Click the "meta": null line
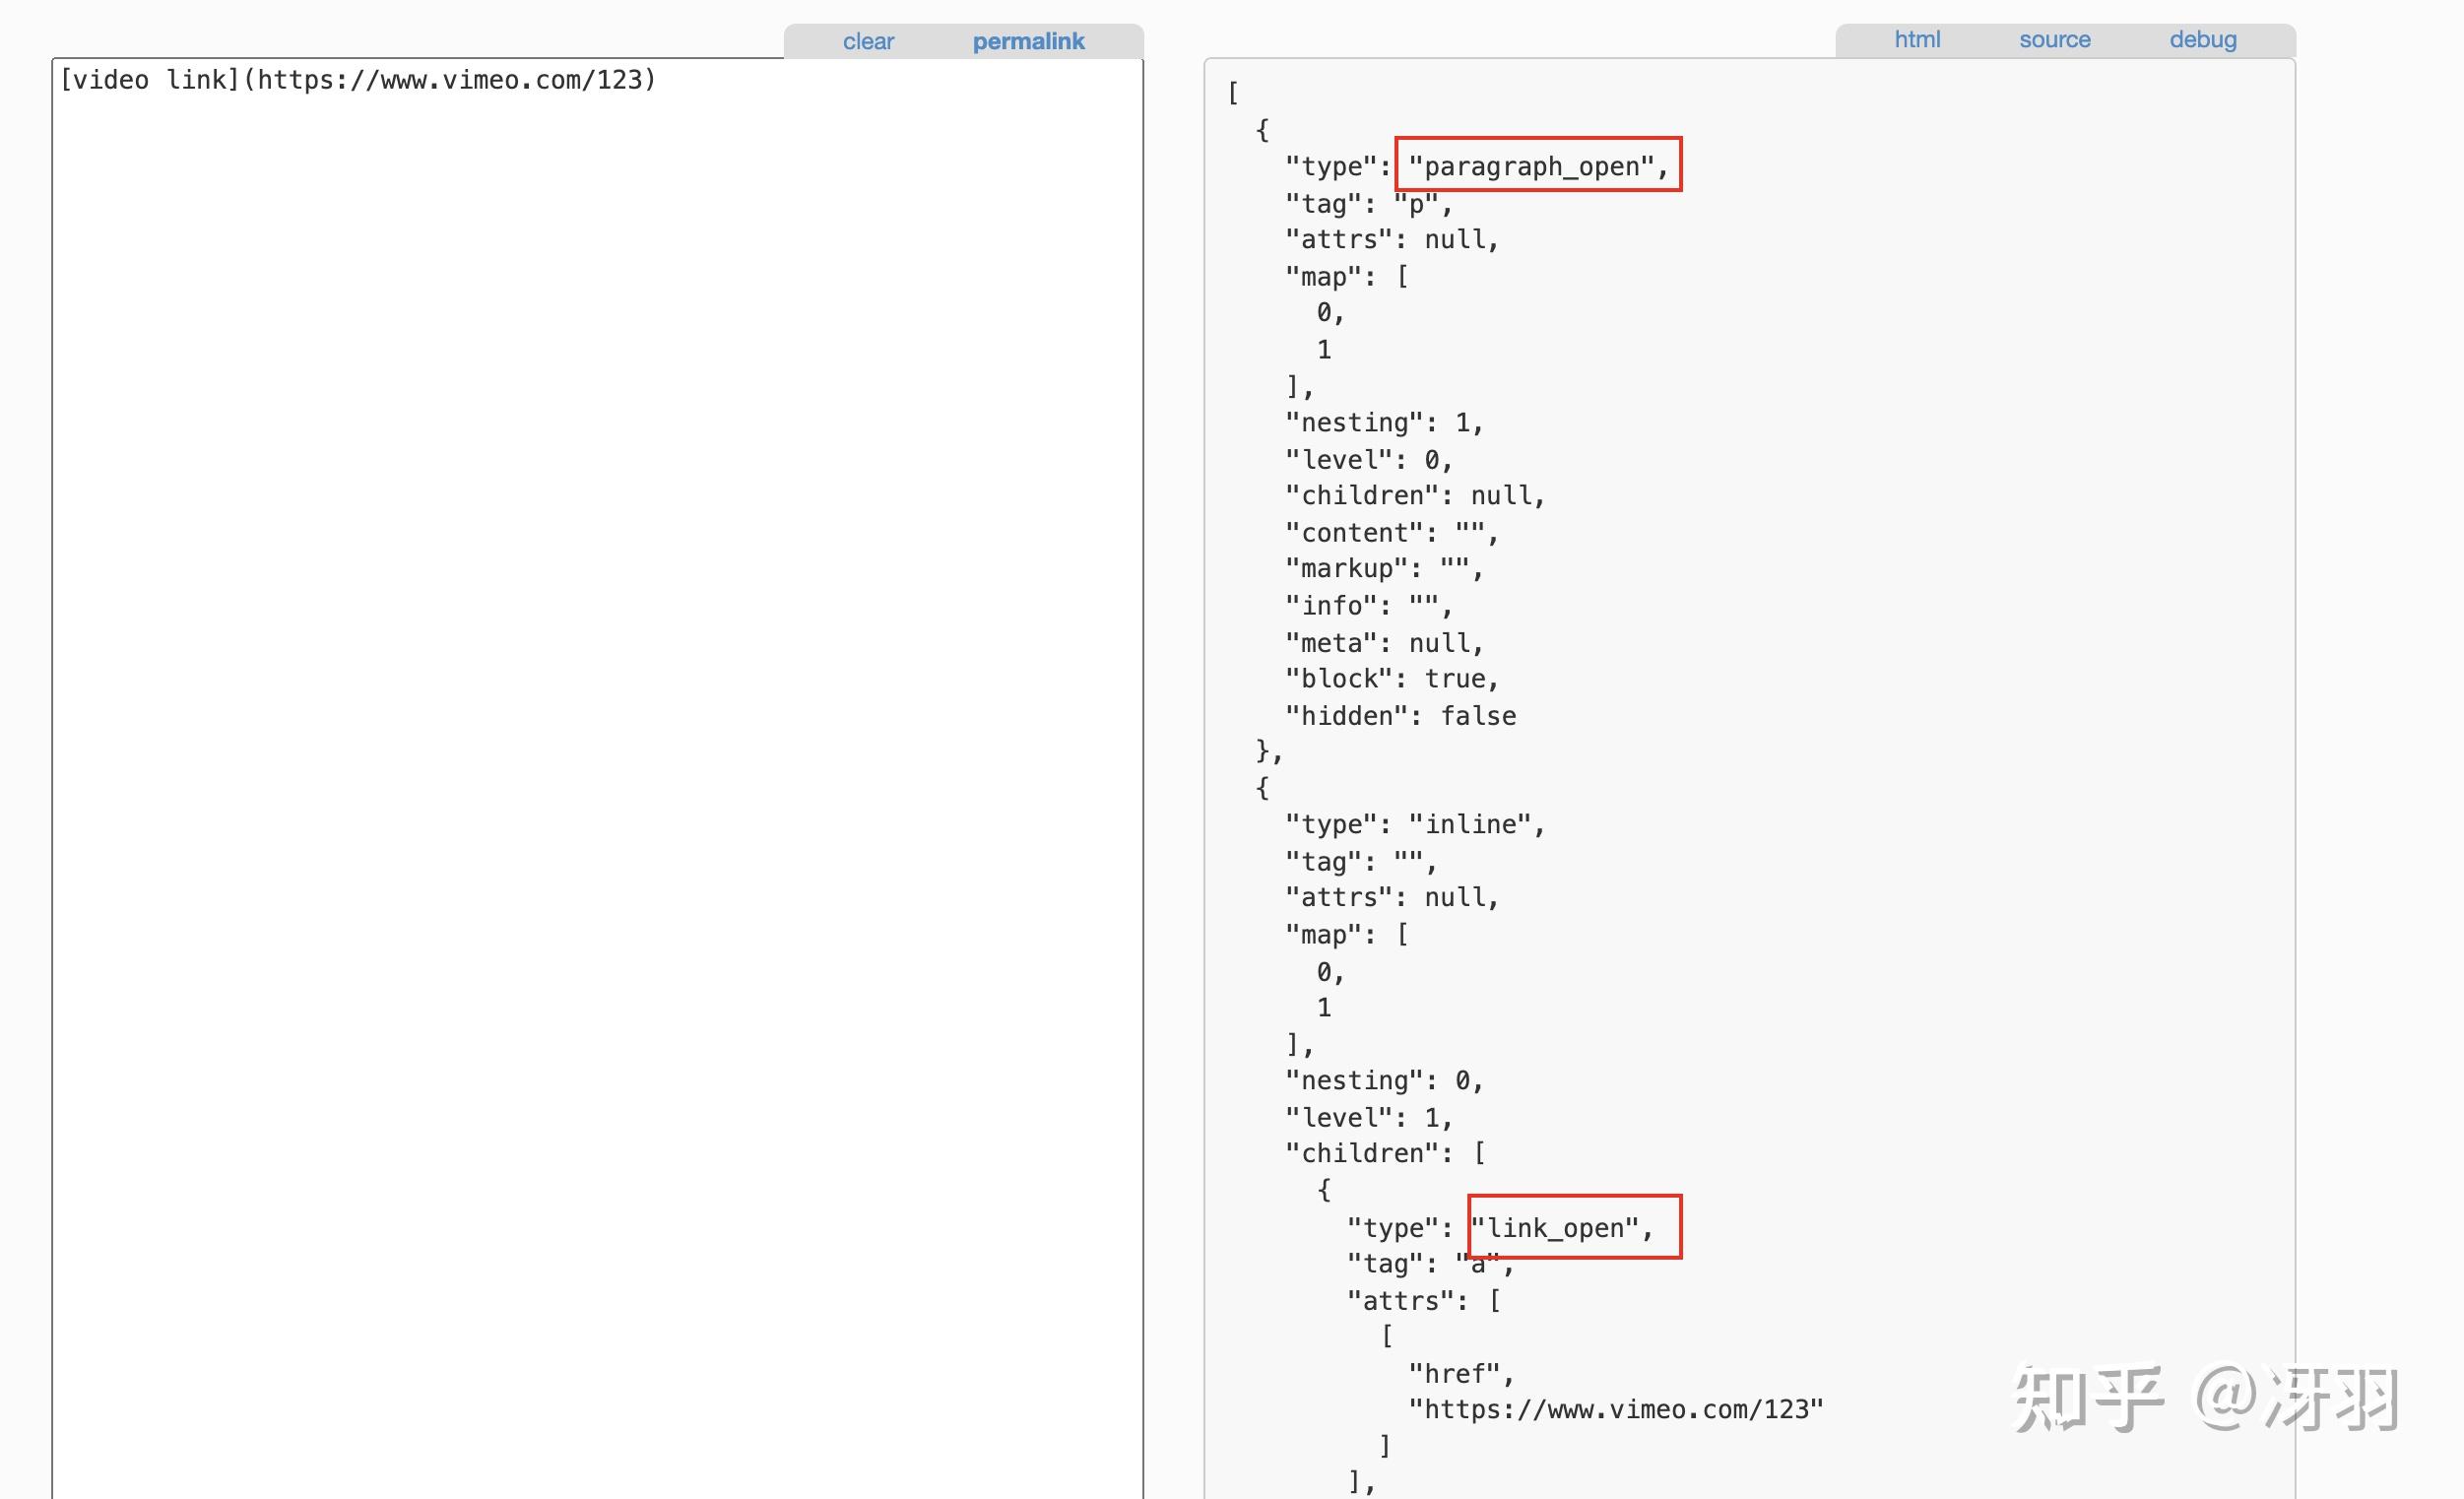This screenshot has height=1499, width=2464. pos(1383,643)
